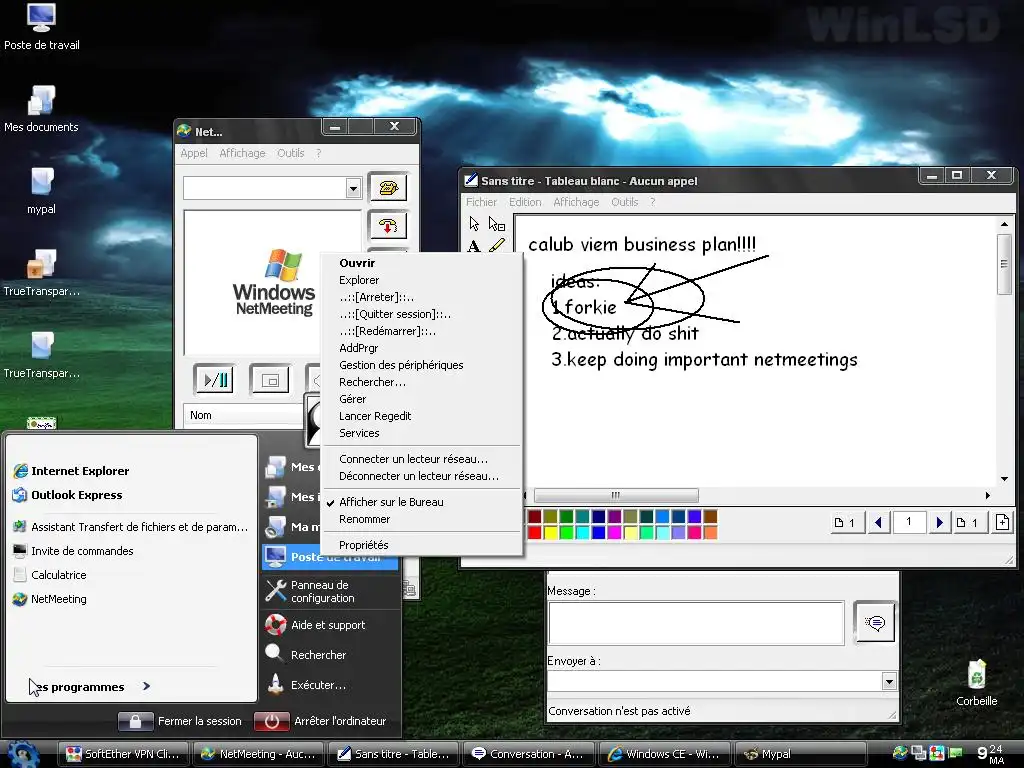The height and width of the screenshot is (768, 1024).
Task: Expand Tous les programmes arrow
Action: (146, 686)
